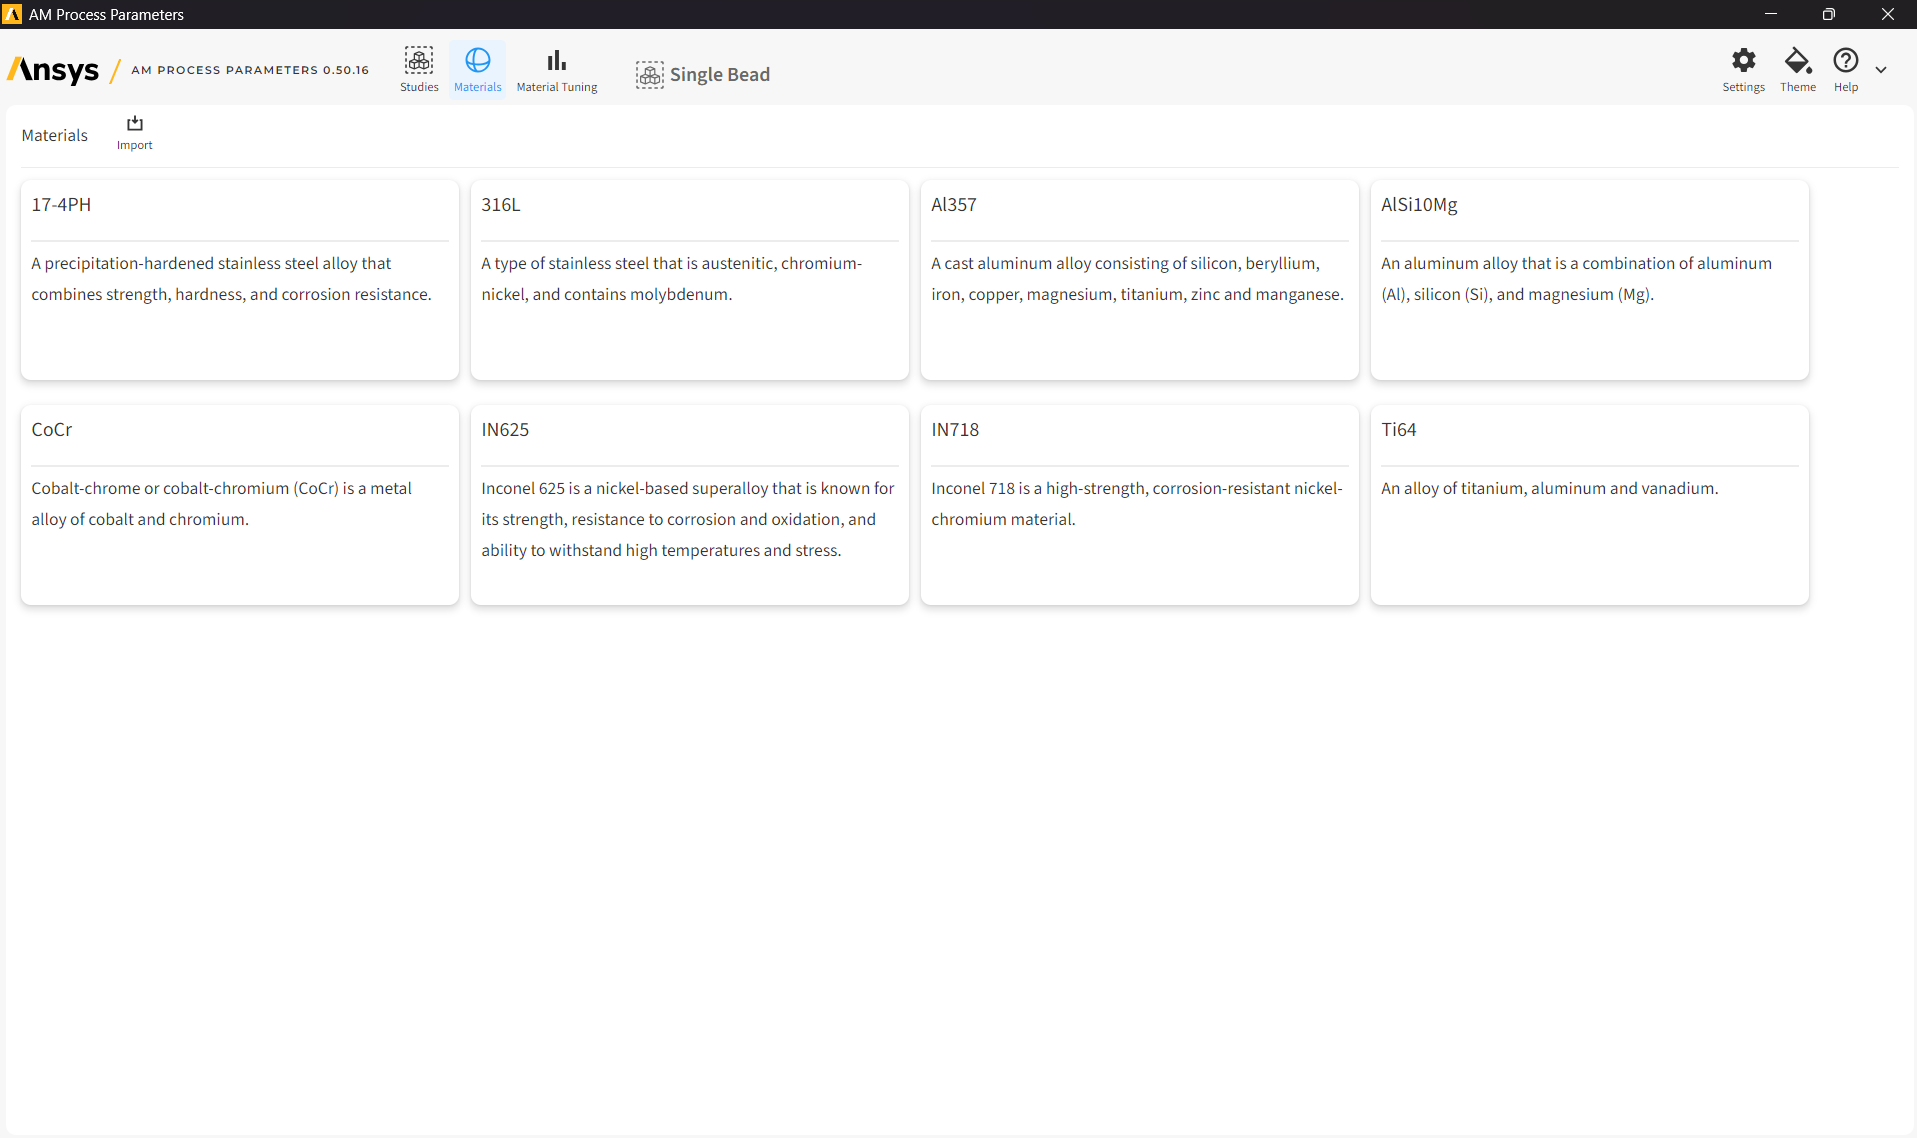The image size is (1917, 1138).
Task: Open the Material Tuning section
Action: click(557, 70)
